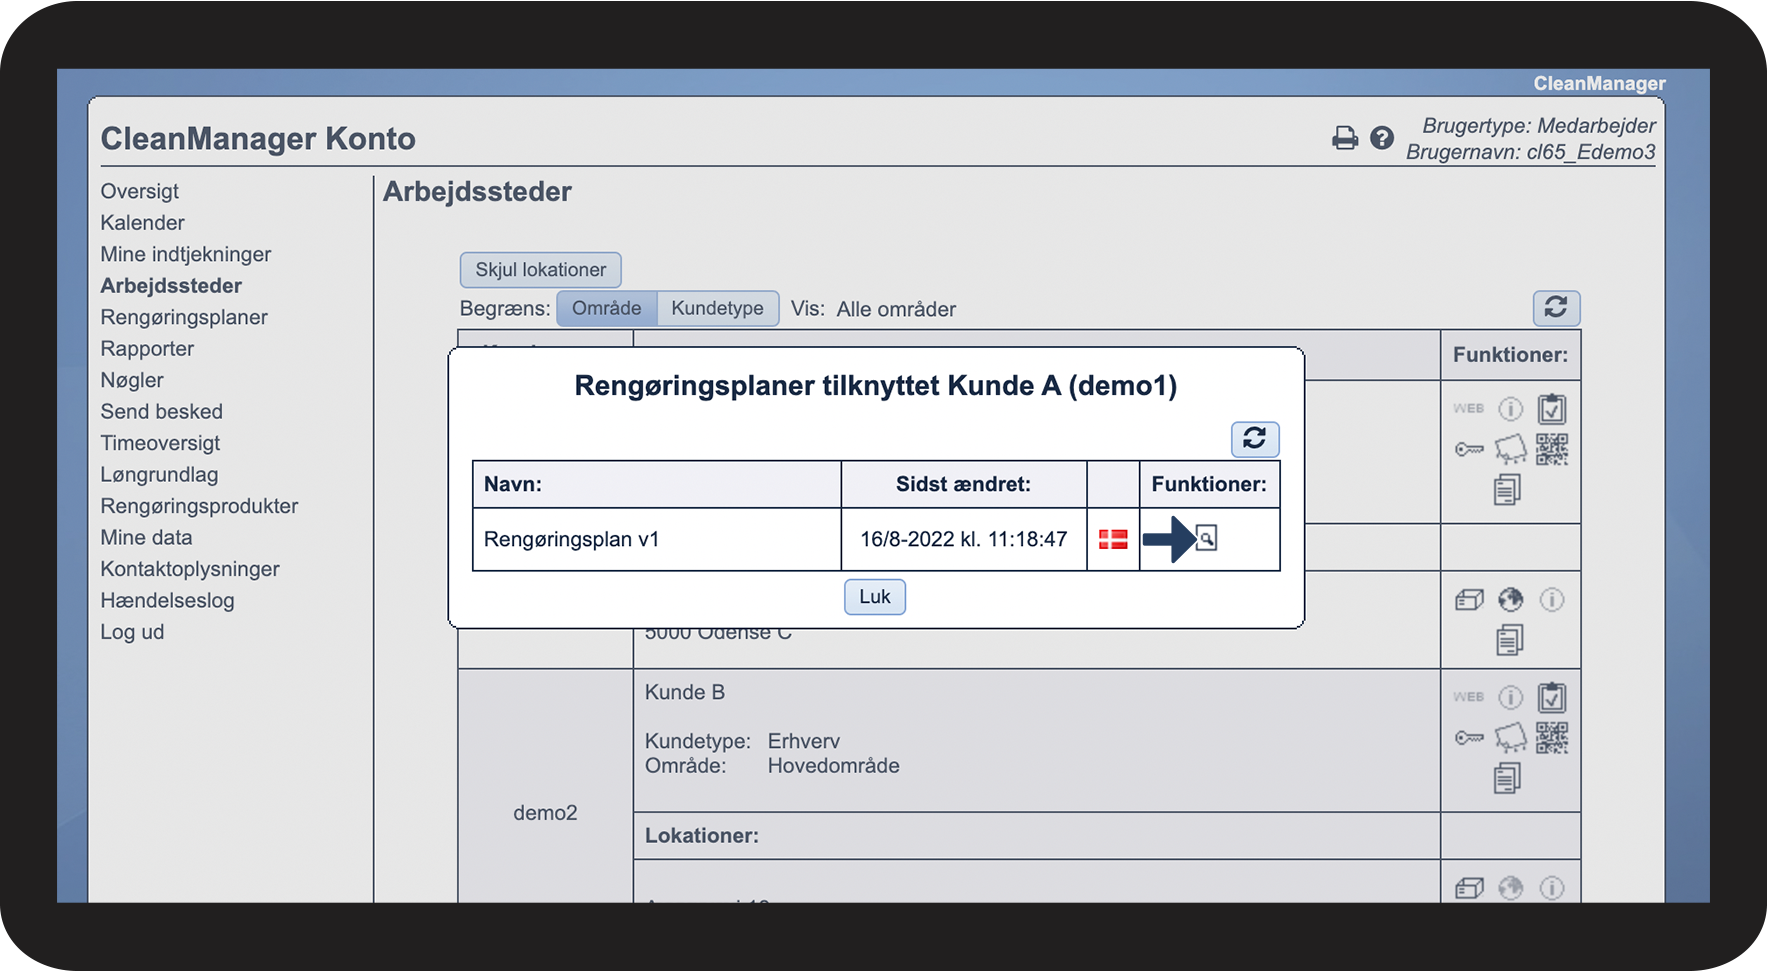Open help via question mark icon
Screen dimensions: 1767x971
tap(1381, 138)
